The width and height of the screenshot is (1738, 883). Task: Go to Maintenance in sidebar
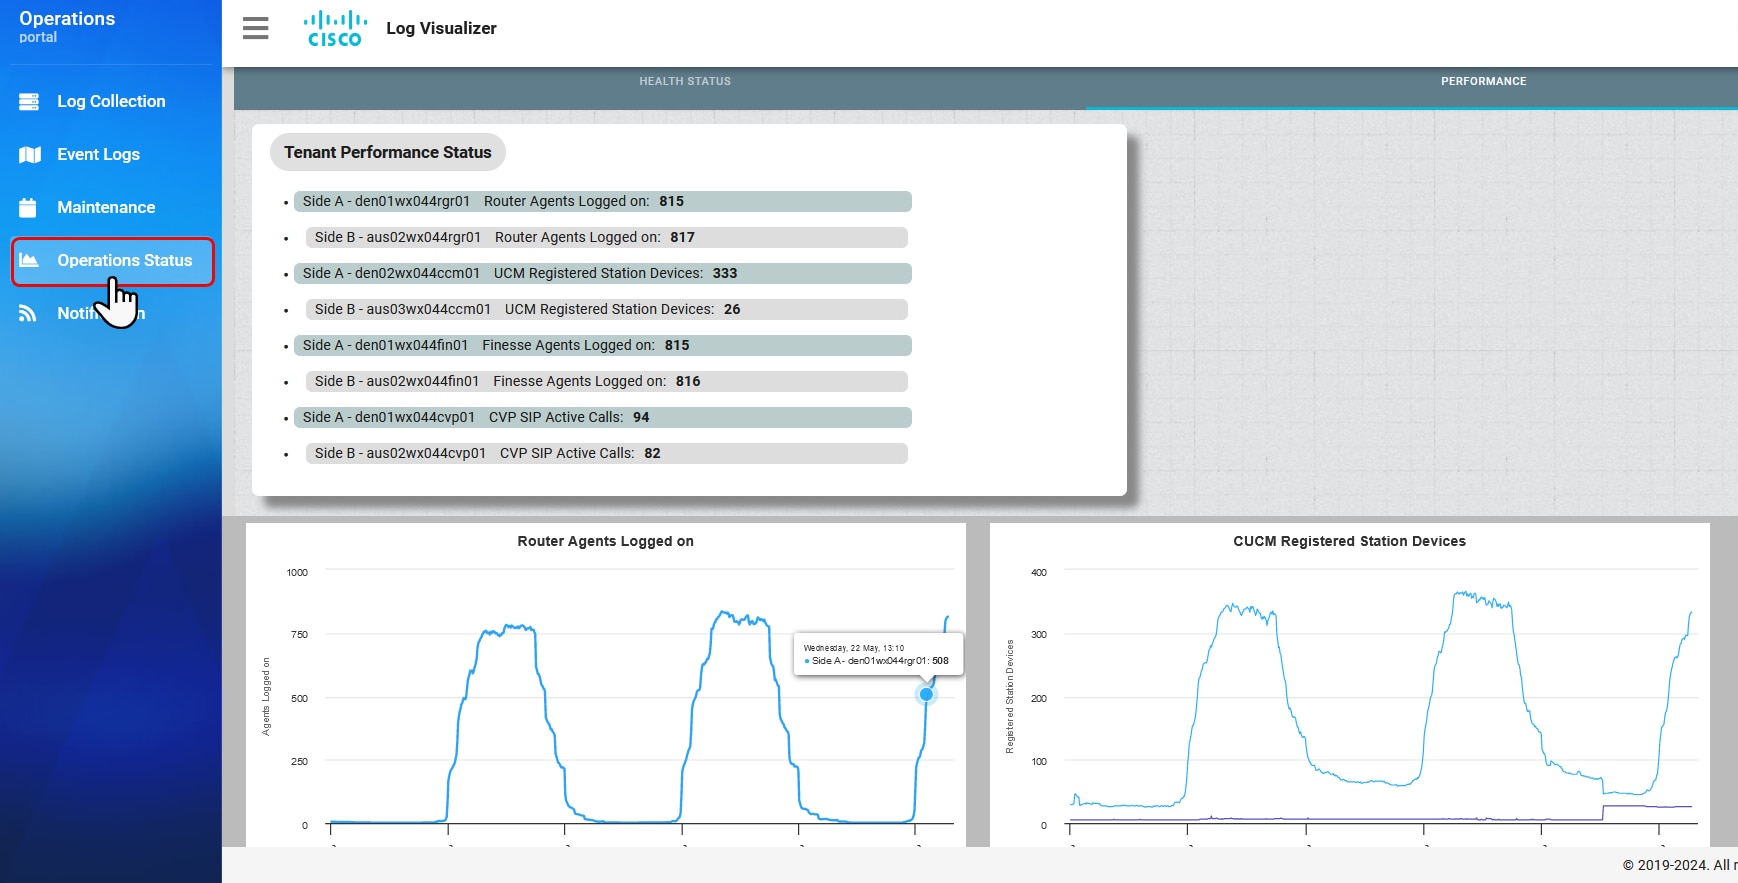click(106, 207)
